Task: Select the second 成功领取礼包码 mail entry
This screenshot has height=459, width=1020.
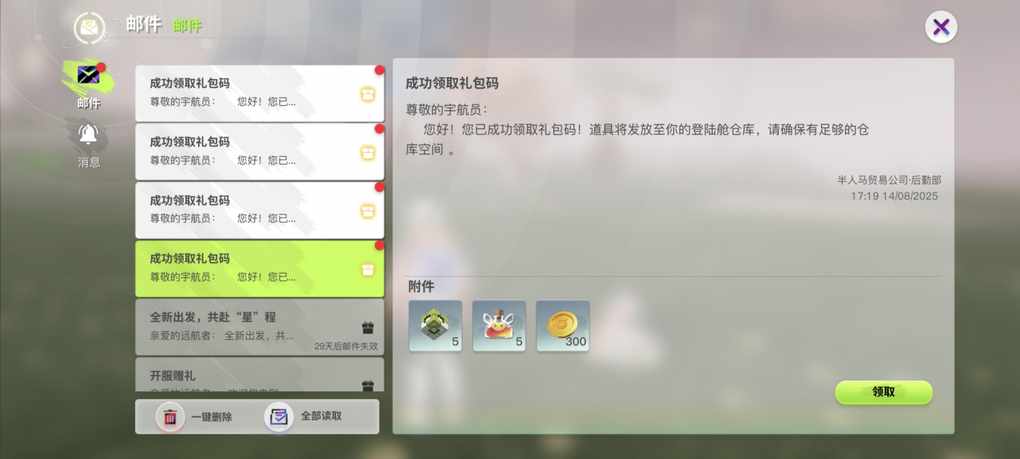Action: [x=260, y=151]
